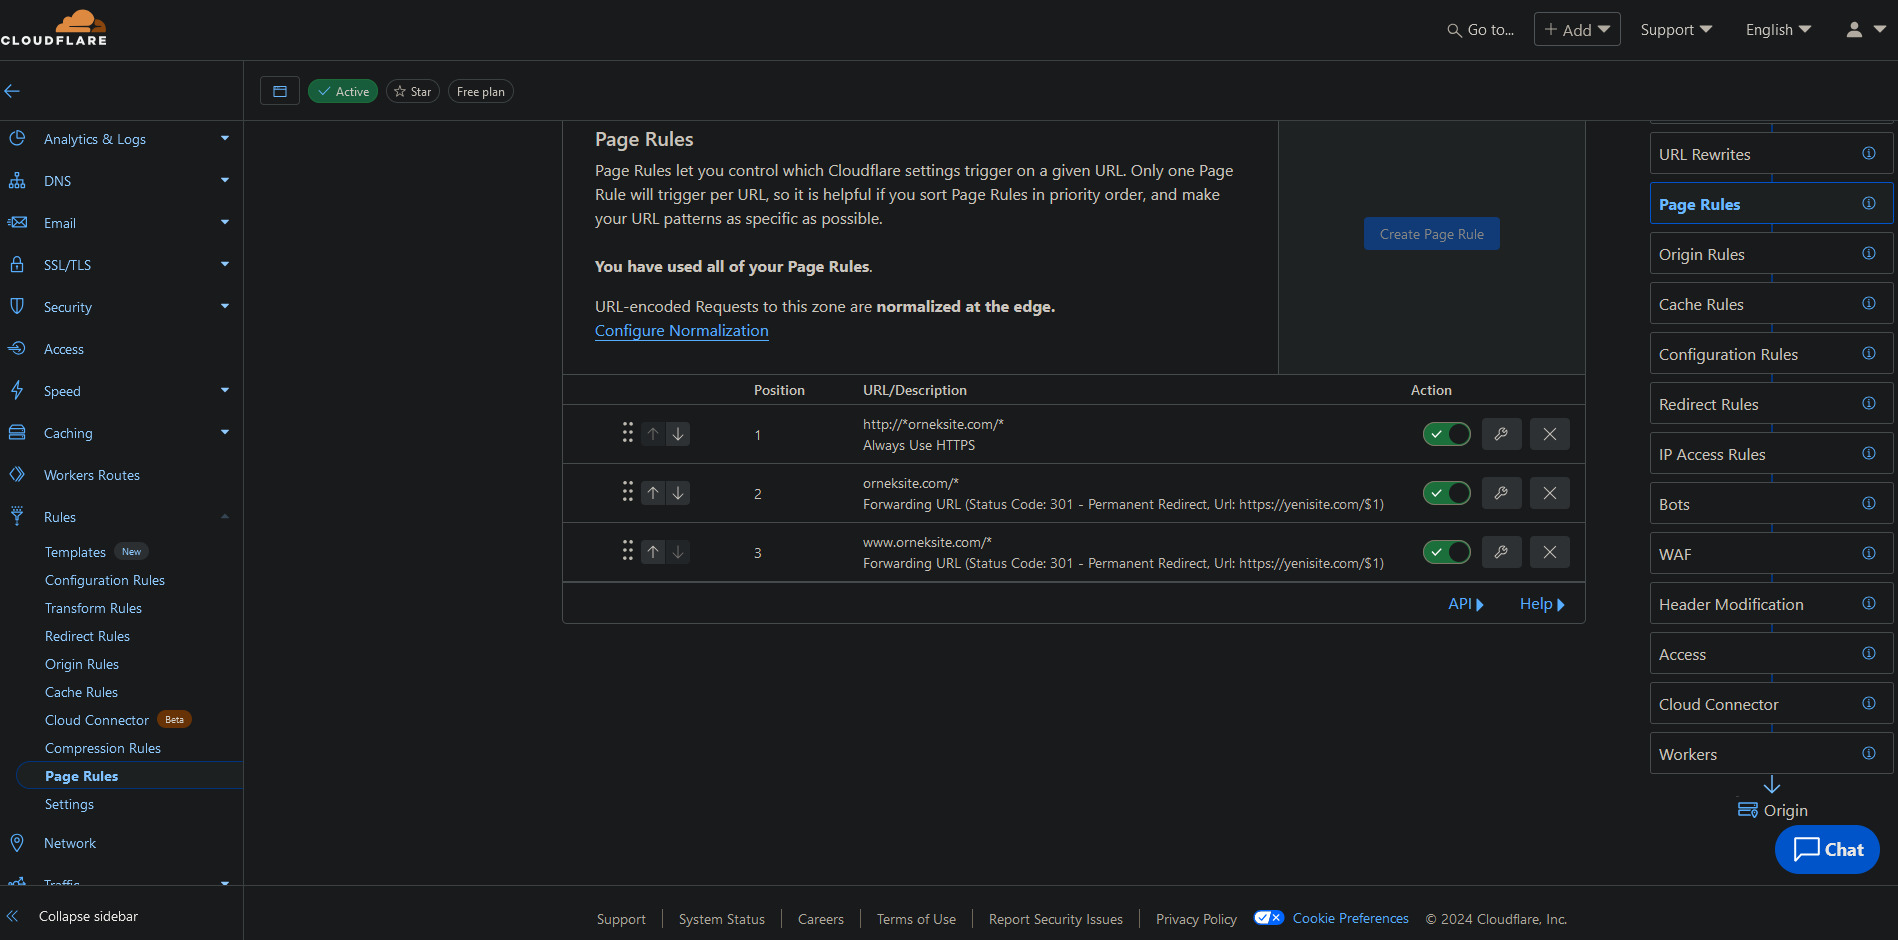Click the user account icon
Image resolution: width=1898 pixels, height=940 pixels.
point(1854,30)
